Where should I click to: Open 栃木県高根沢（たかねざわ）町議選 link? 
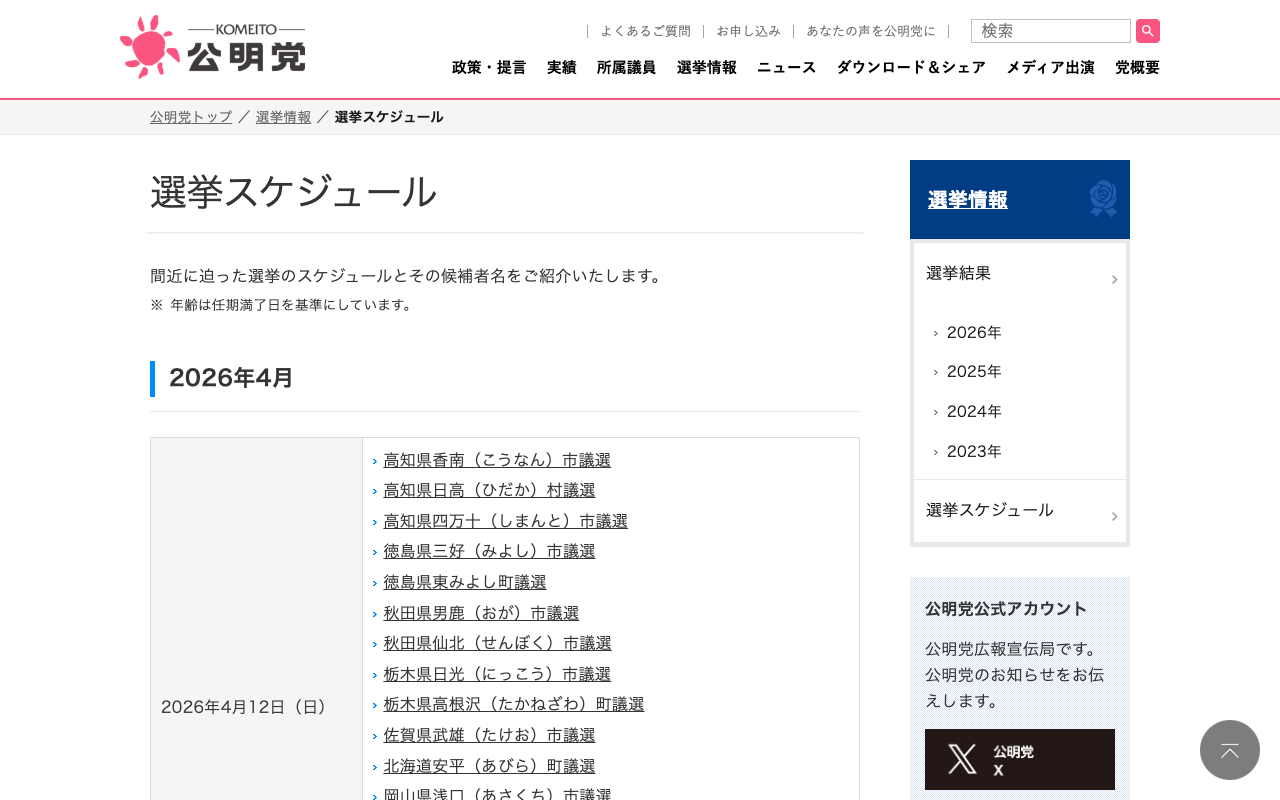[x=514, y=704]
